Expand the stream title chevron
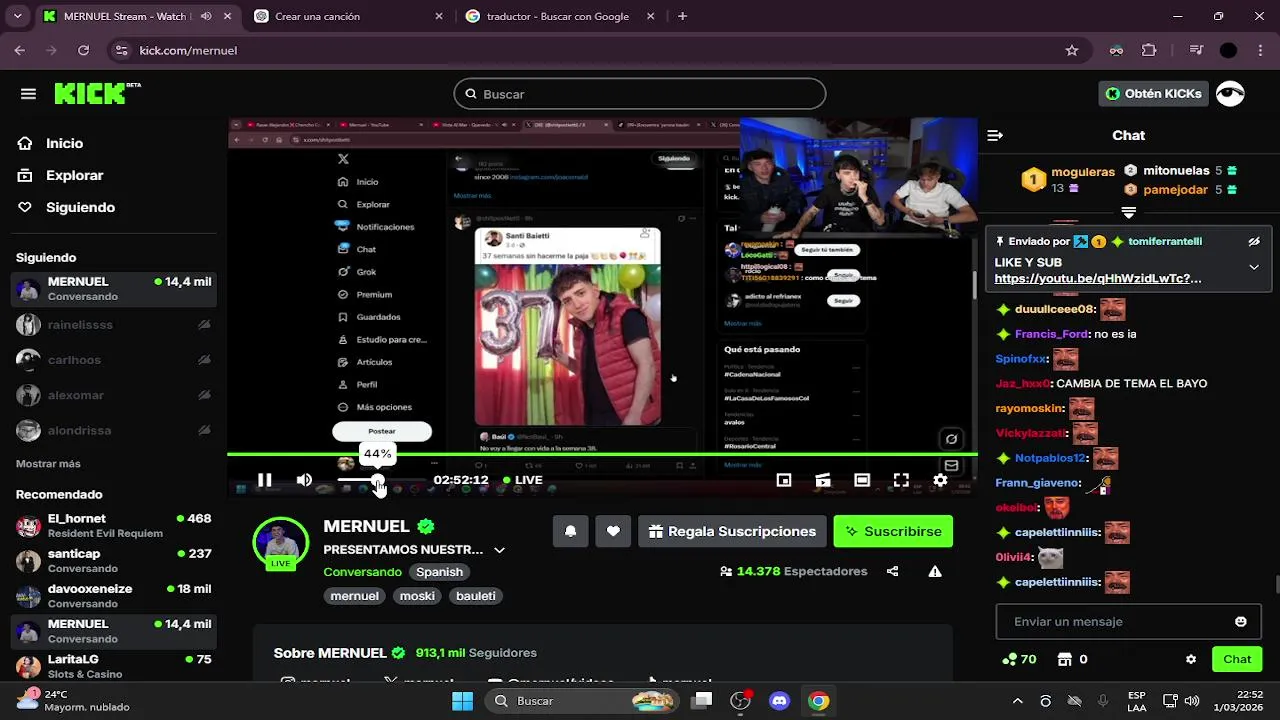 [499, 550]
